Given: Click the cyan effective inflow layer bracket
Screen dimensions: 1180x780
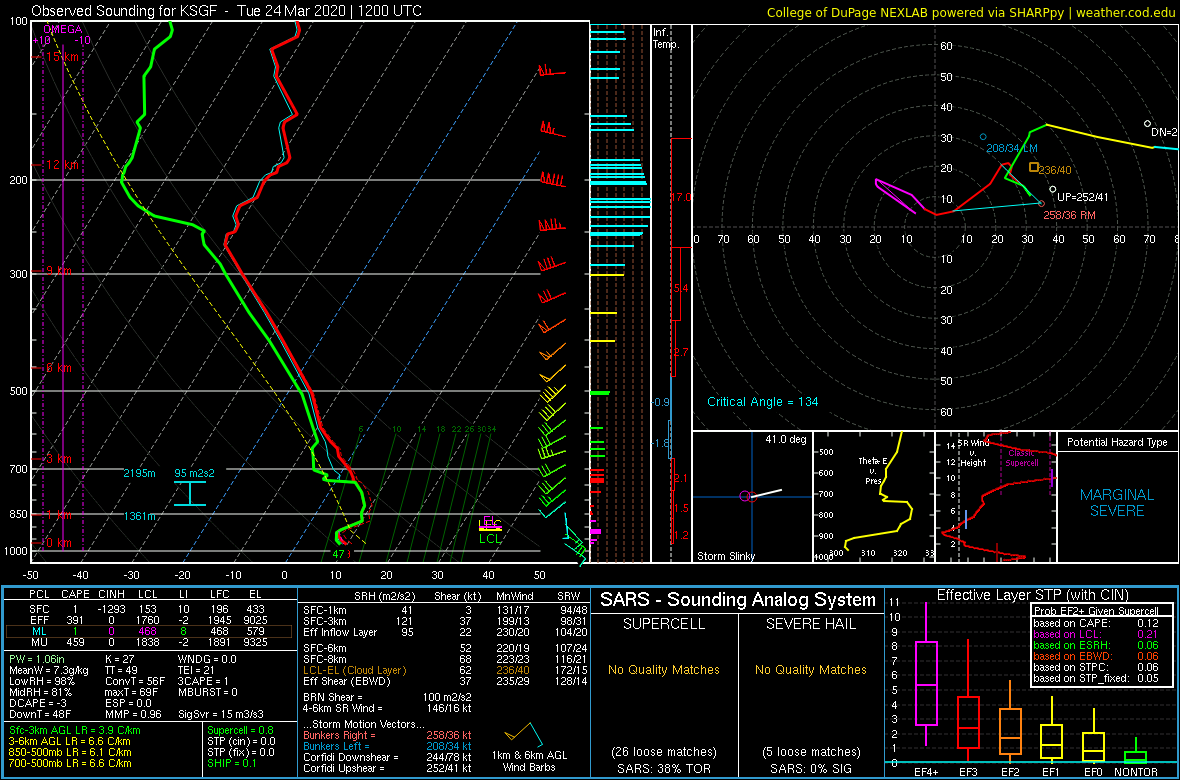Looking at the screenshot, I should click(190, 493).
